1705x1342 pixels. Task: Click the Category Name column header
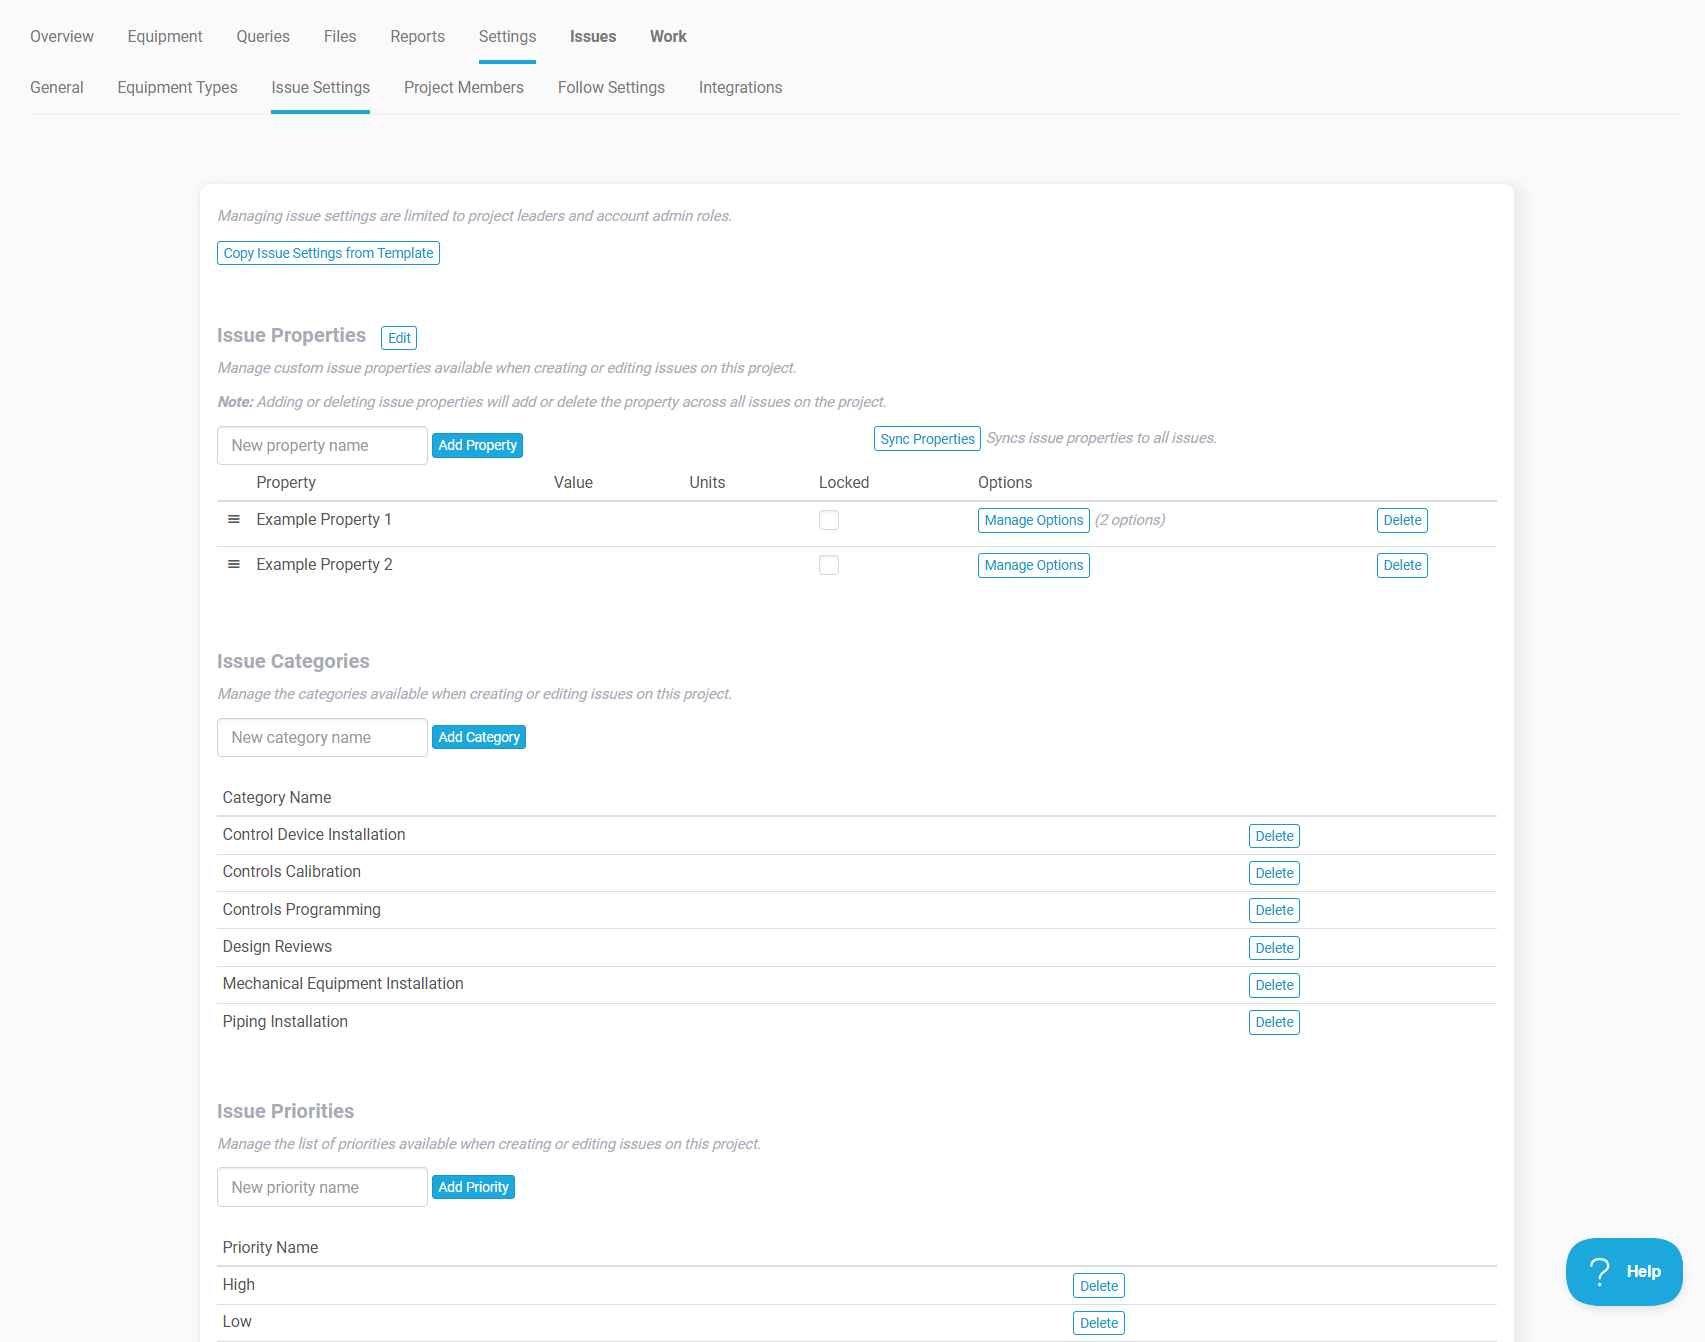(x=277, y=798)
